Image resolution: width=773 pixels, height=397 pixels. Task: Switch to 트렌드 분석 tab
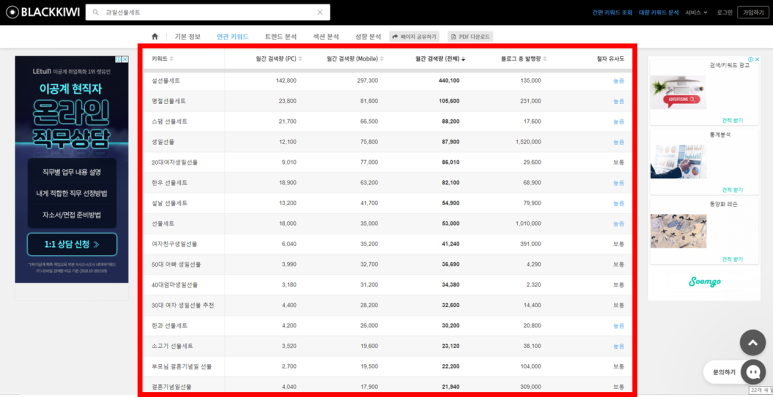pos(281,36)
